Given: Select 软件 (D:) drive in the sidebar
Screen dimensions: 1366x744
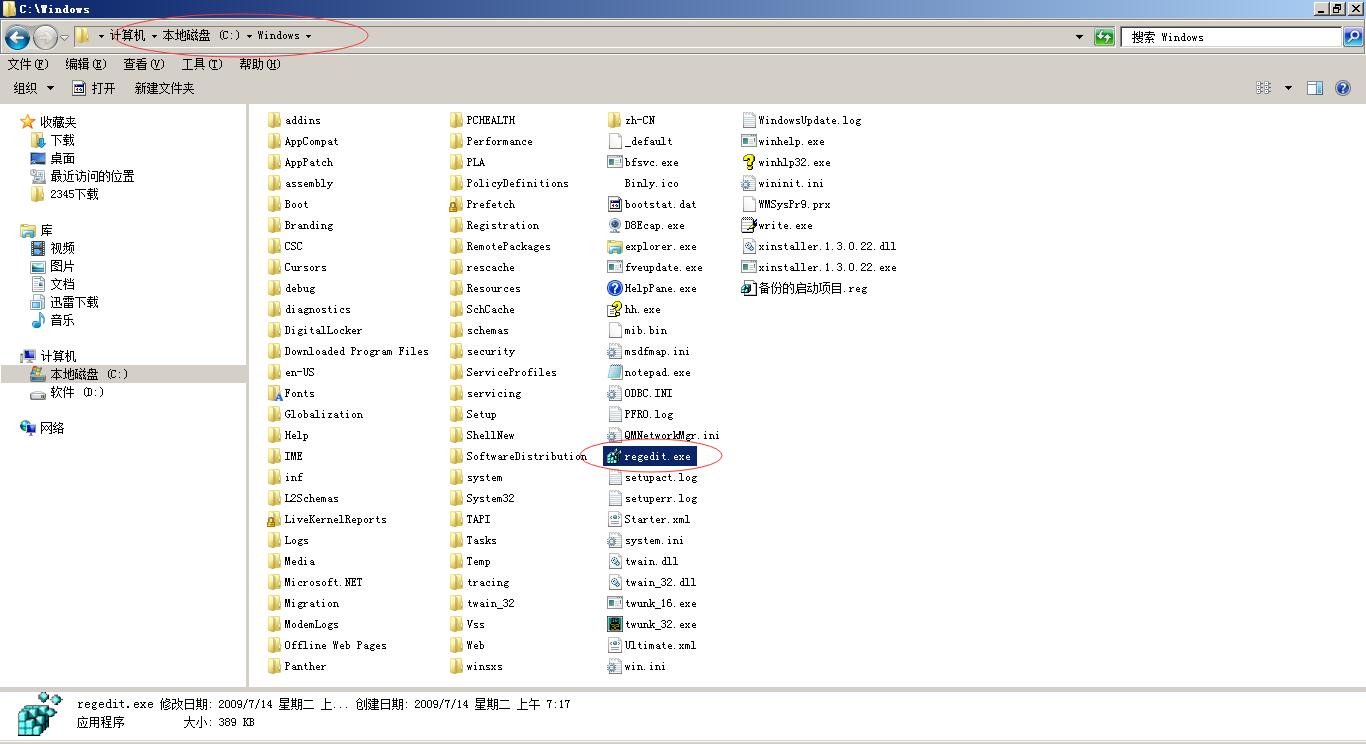Looking at the screenshot, I should click(77, 392).
